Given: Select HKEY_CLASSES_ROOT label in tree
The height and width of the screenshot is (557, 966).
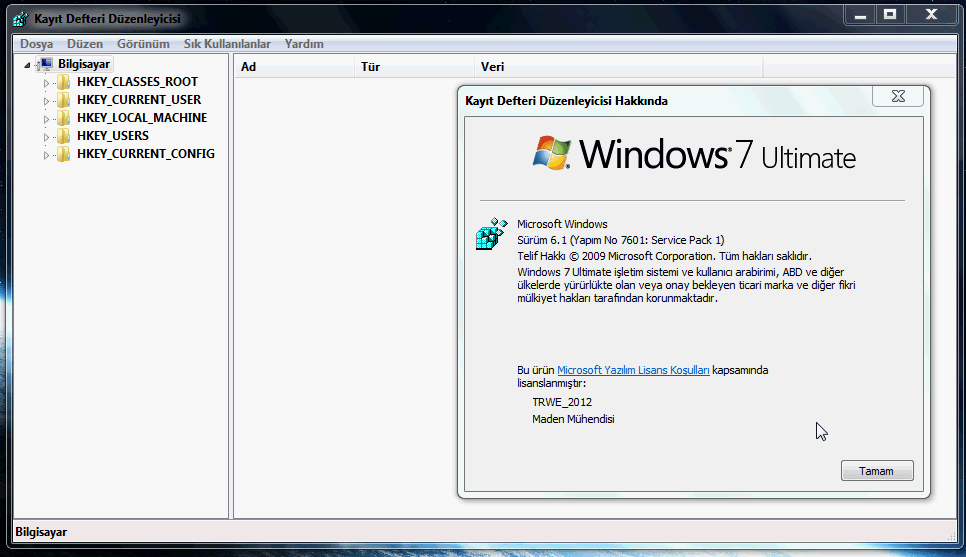Looking at the screenshot, I should 137,82.
